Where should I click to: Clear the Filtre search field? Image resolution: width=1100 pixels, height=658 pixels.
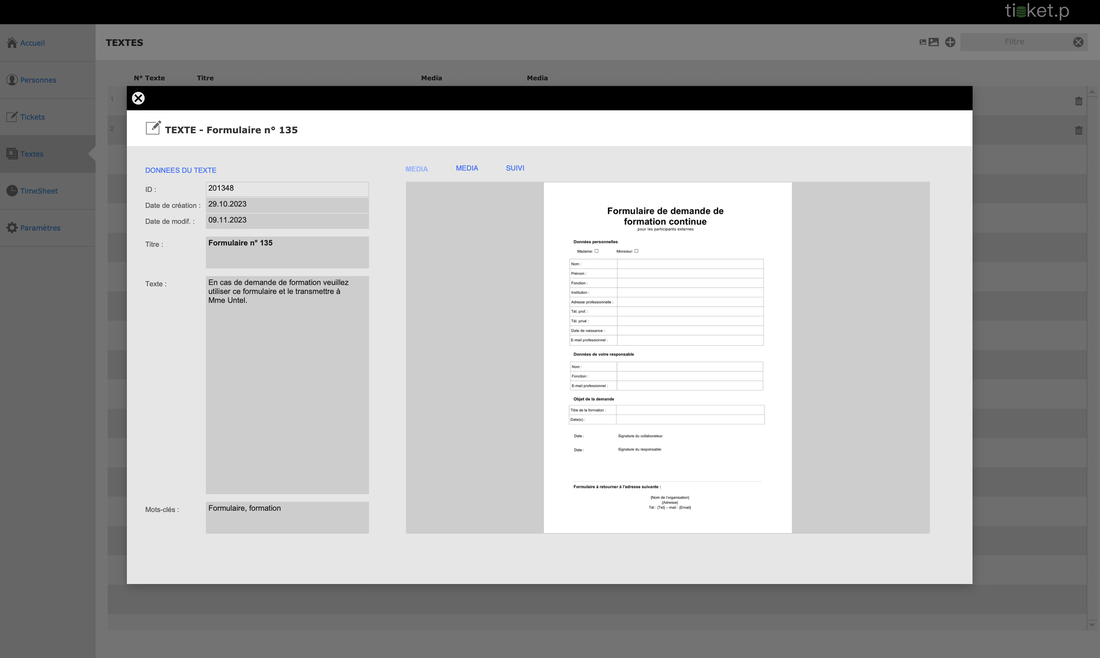click(1078, 42)
